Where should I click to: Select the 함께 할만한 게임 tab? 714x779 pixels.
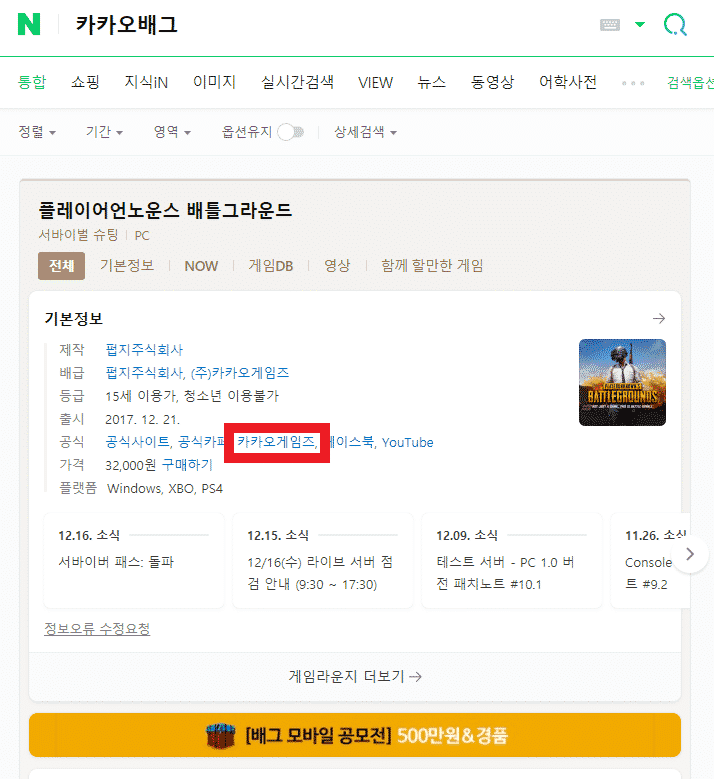432,266
